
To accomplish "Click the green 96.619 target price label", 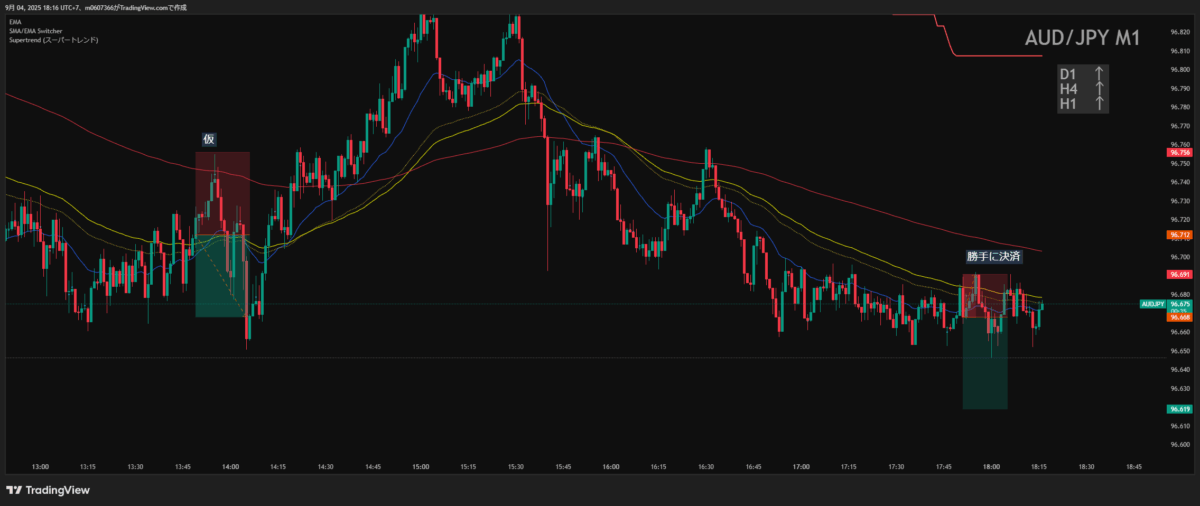I will point(1179,409).
